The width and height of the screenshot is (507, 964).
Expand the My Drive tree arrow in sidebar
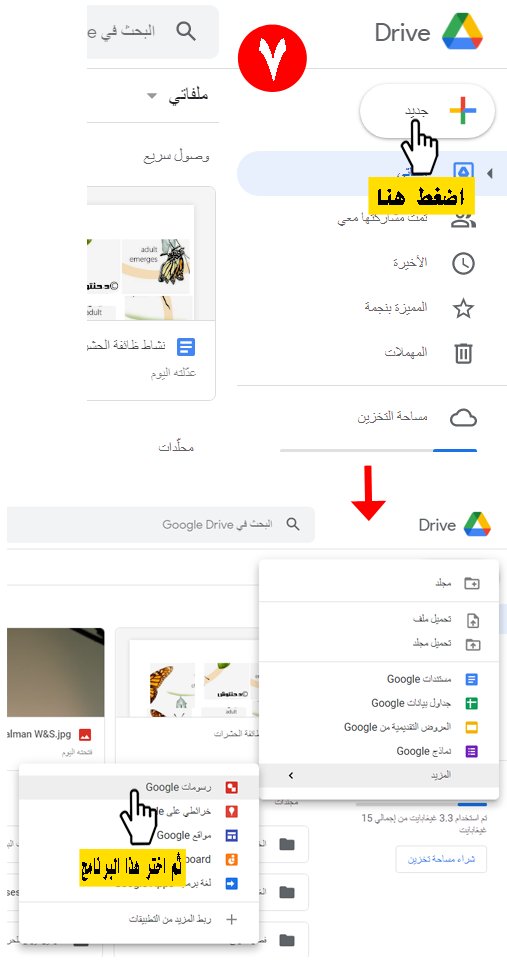[x=490, y=174]
